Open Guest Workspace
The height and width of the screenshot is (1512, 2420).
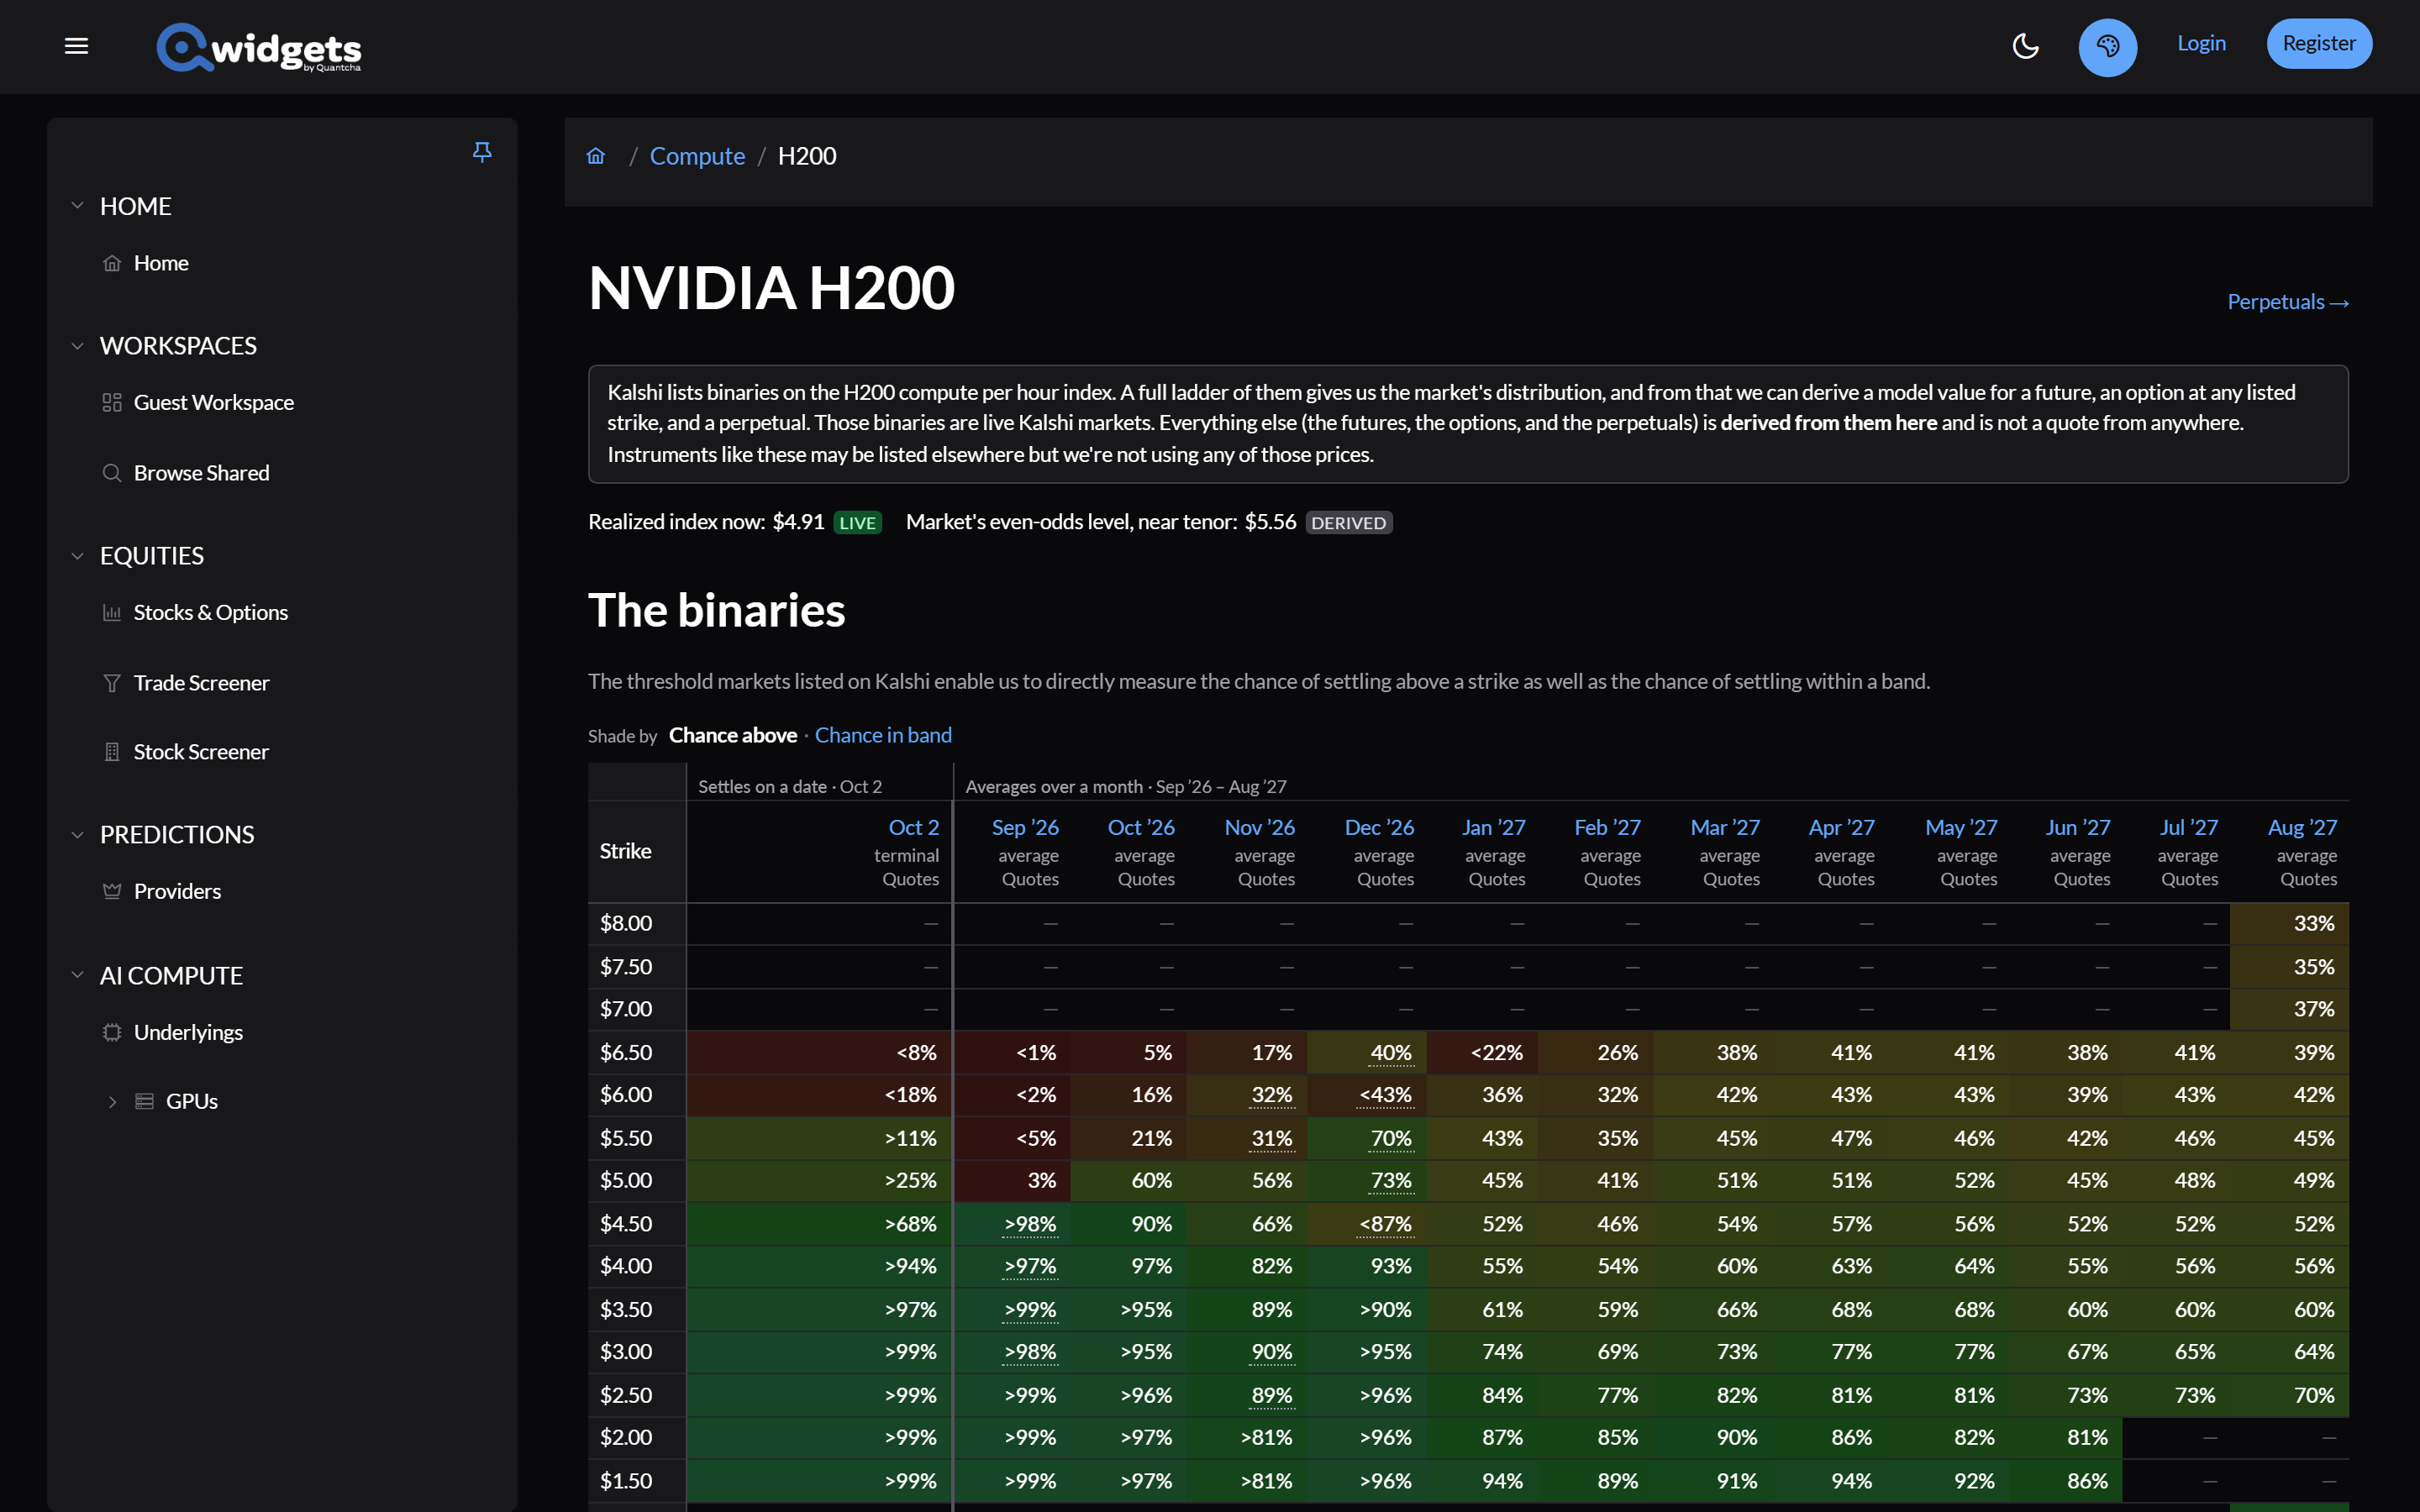[213, 402]
